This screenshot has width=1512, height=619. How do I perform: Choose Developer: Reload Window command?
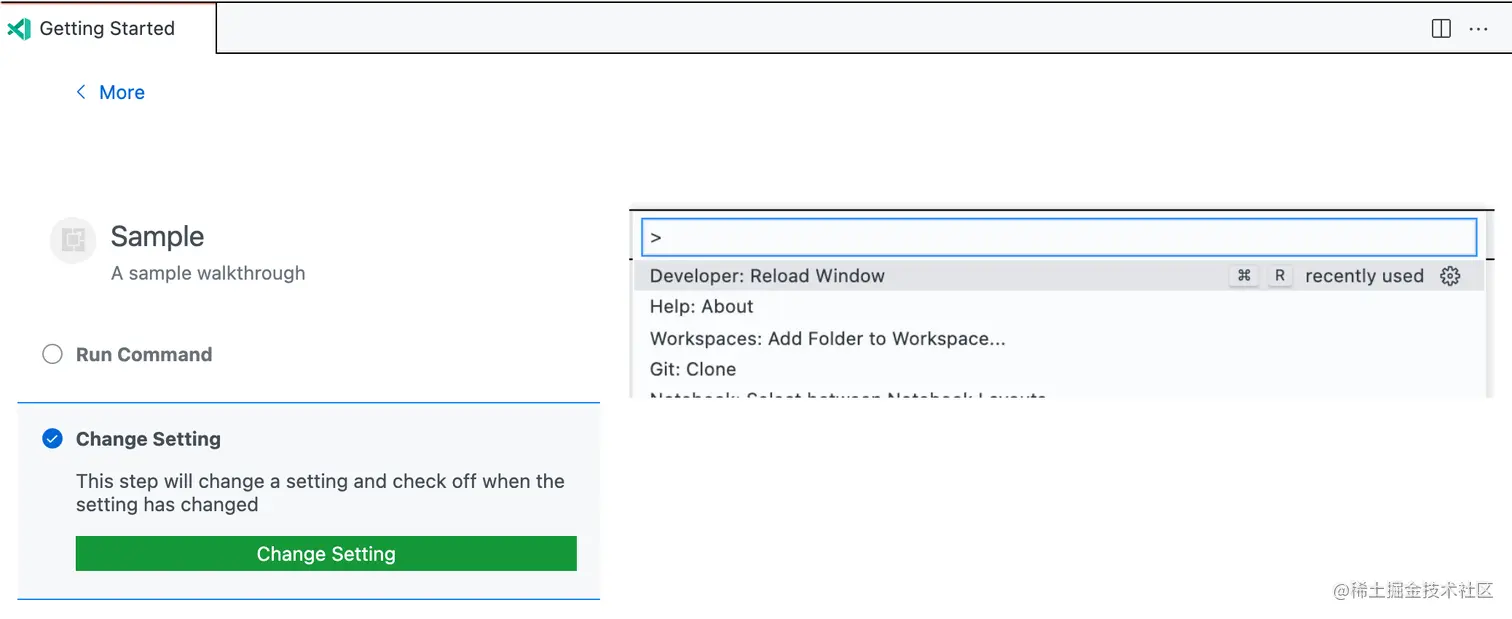(1059, 276)
